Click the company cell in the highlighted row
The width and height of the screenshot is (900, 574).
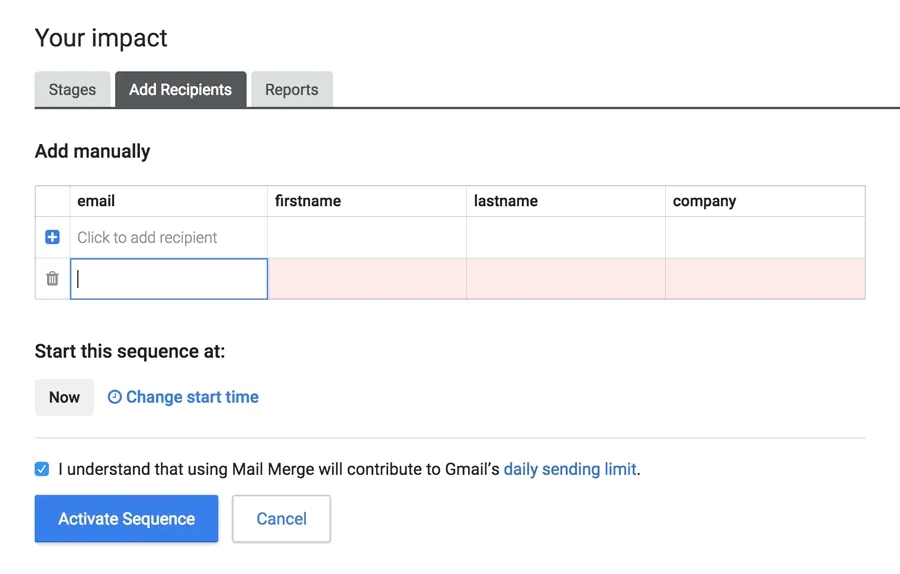point(765,279)
